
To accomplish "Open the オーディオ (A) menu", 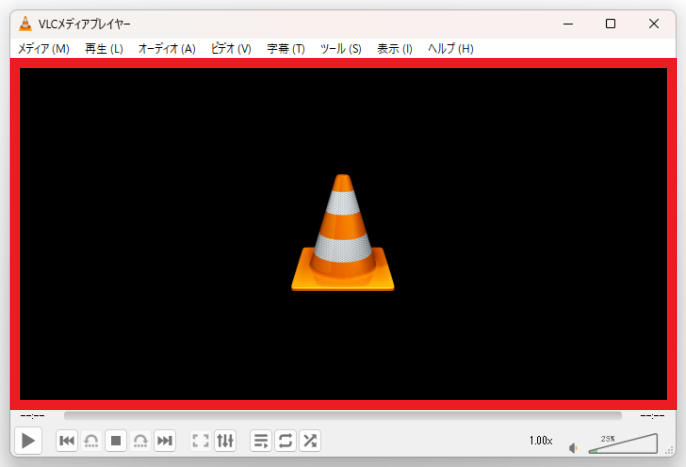I will [x=167, y=49].
